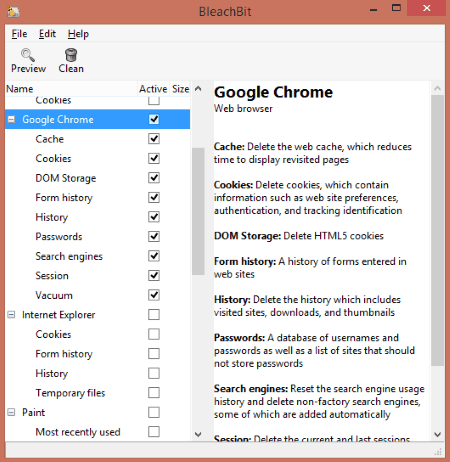Collapse the Paint tree node
This screenshot has width=450, height=462.
point(11,412)
